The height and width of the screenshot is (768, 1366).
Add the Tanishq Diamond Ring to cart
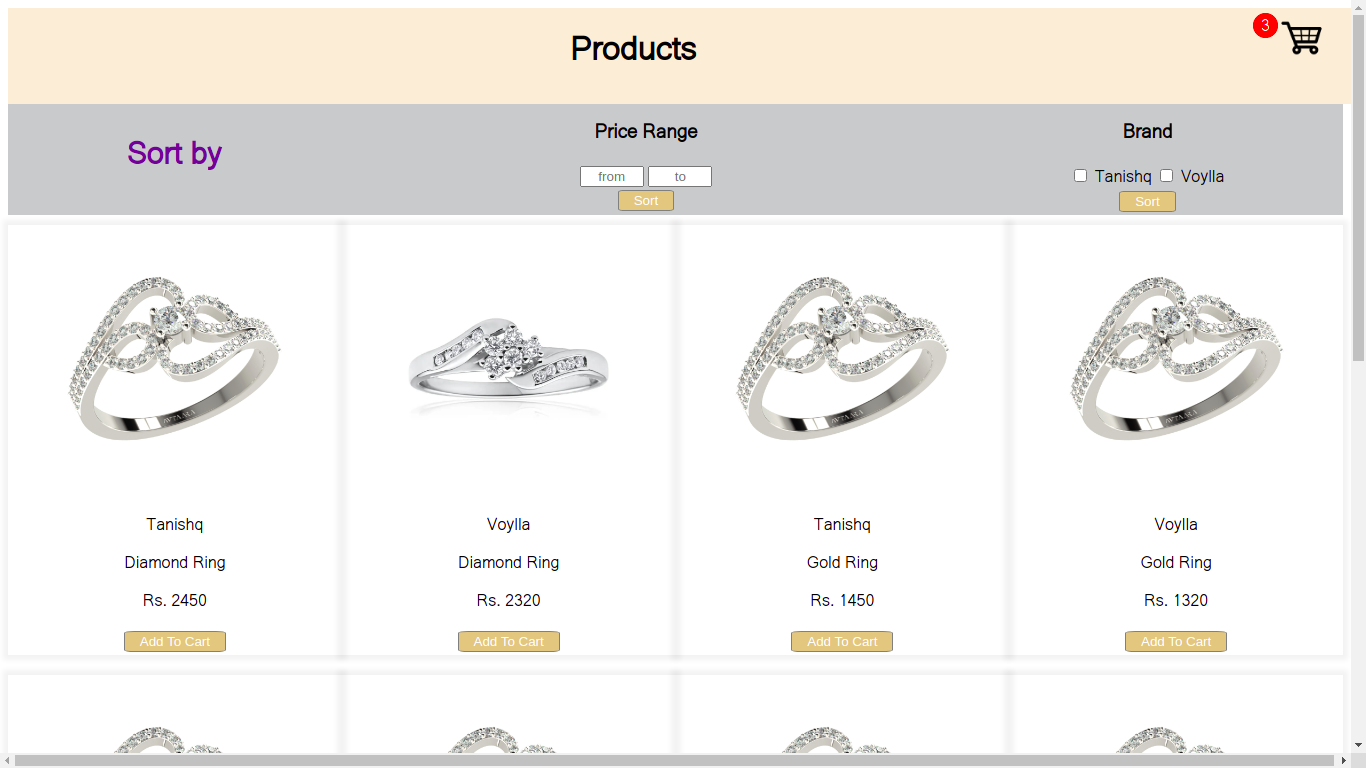coord(174,641)
